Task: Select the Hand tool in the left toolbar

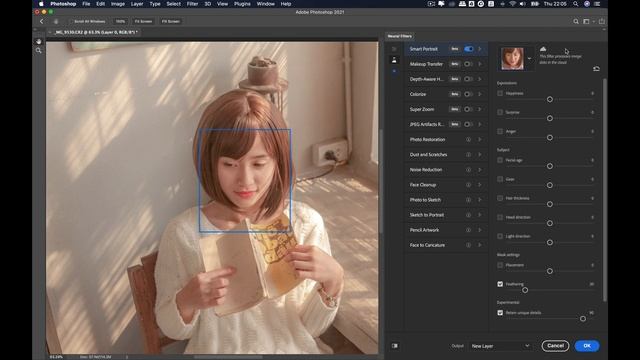Action: pyautogui.click(x=38, y=41)
